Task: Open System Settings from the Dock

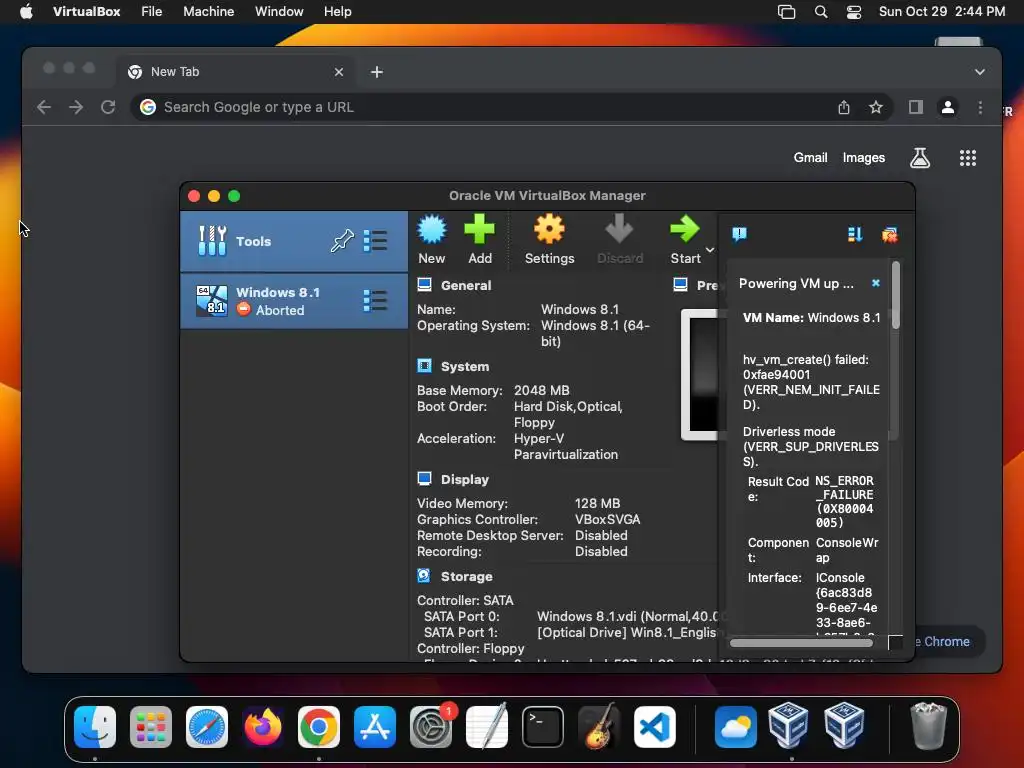Action: pyautogui.click(x=431, y=726)
